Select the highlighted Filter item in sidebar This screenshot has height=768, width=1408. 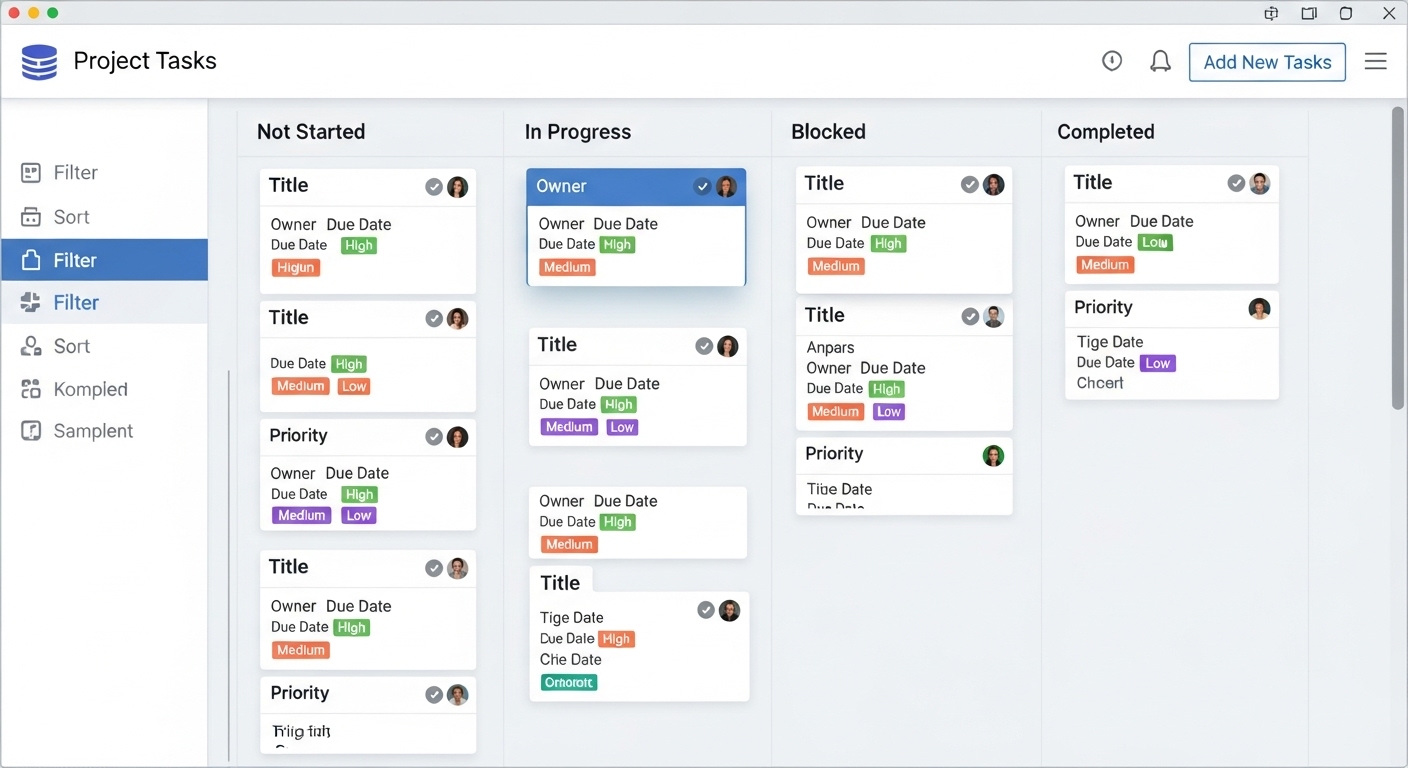104,260
